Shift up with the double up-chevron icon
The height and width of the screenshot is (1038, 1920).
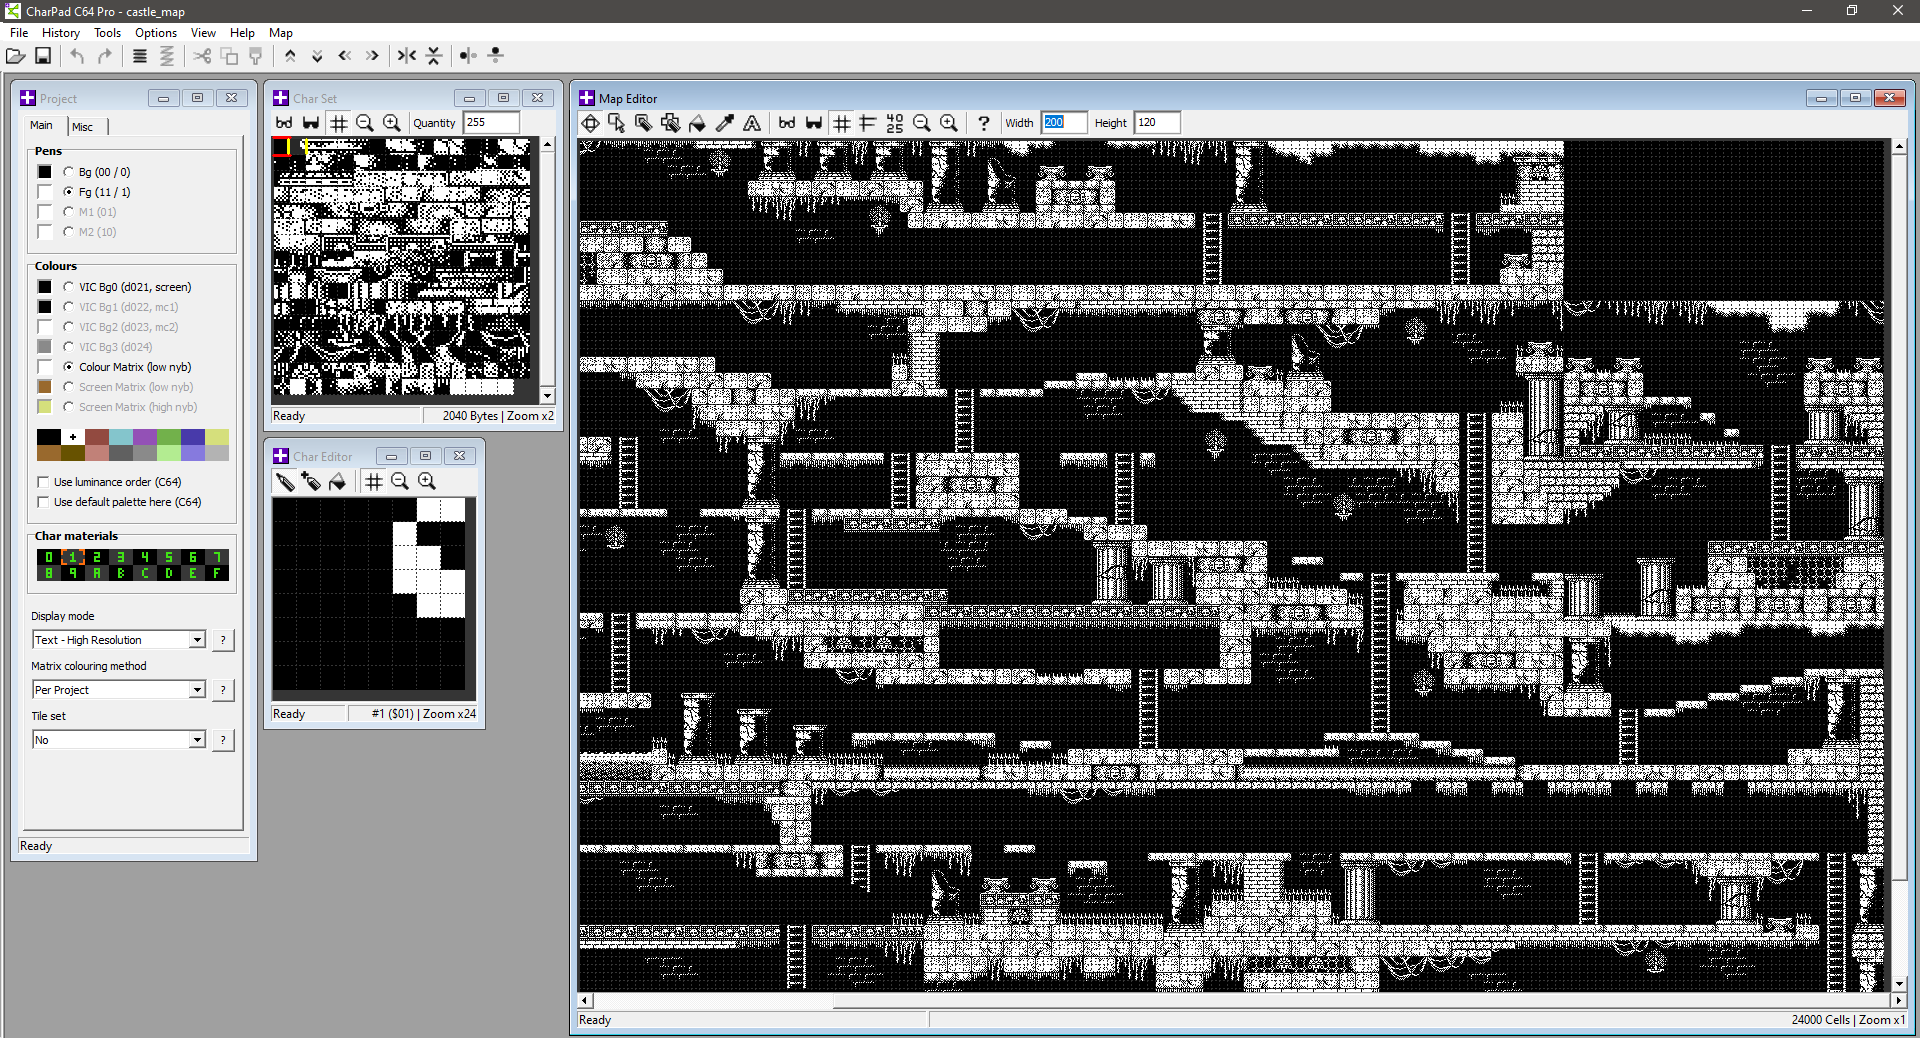click(x=290, y=56)
